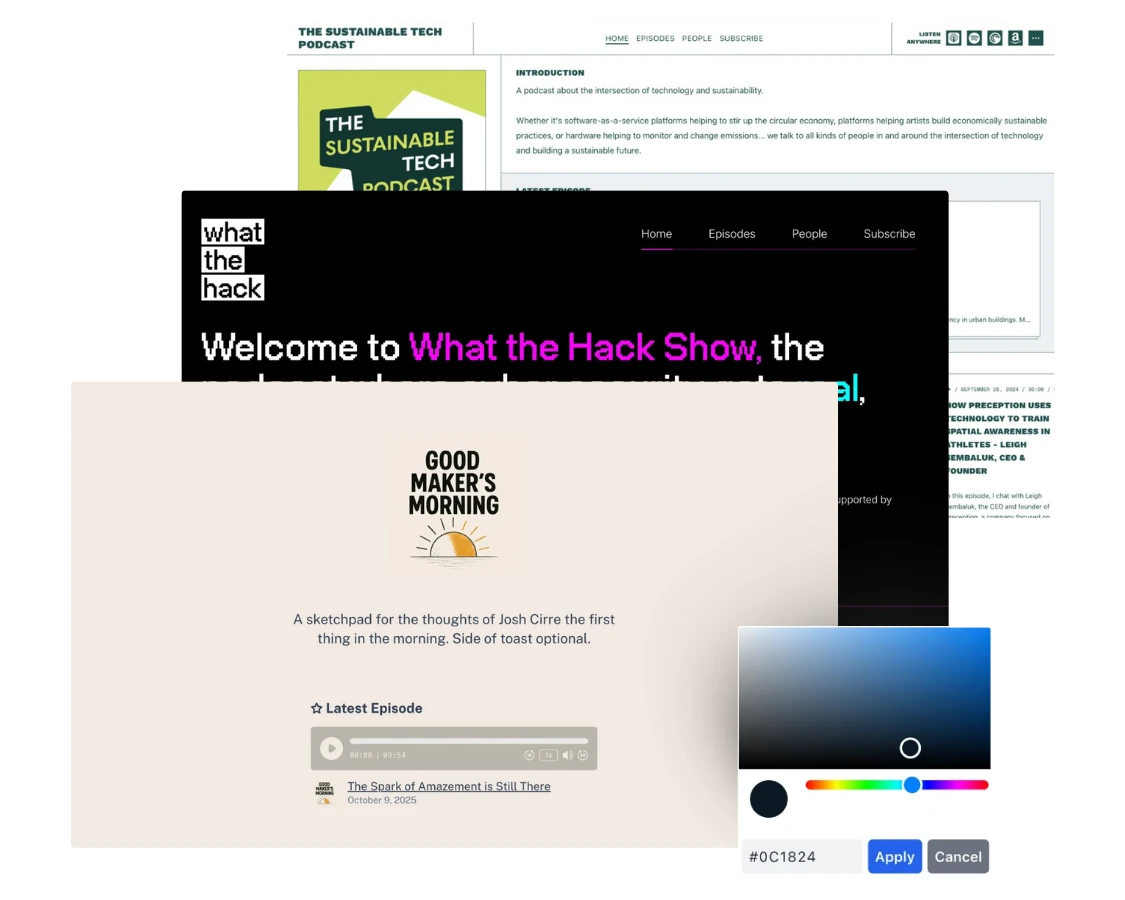Screen dimensions: 1125x900
Task: Select Episodes tab on What the Hack site
Action: coord(732,234)
